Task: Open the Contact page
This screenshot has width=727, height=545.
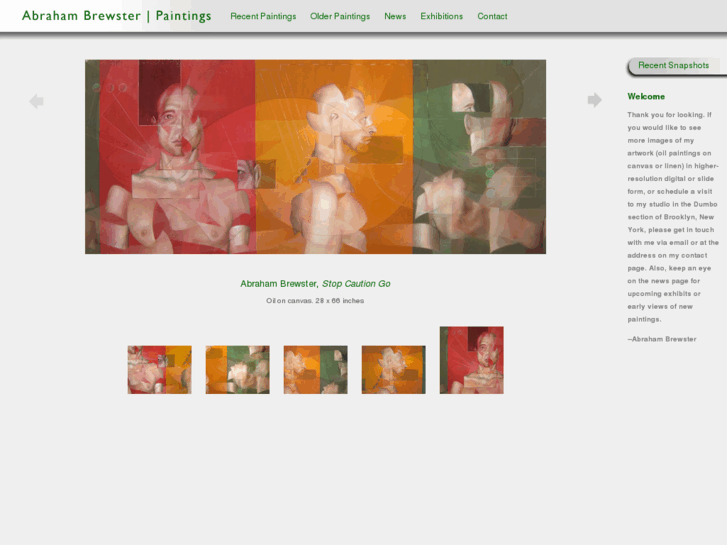Action: click(x=492, y=16)
